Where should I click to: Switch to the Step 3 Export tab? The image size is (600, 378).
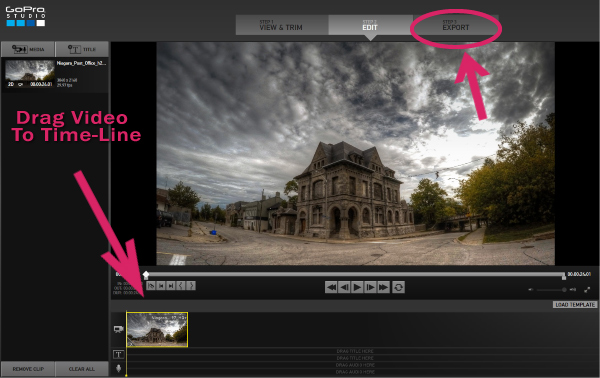455,25
